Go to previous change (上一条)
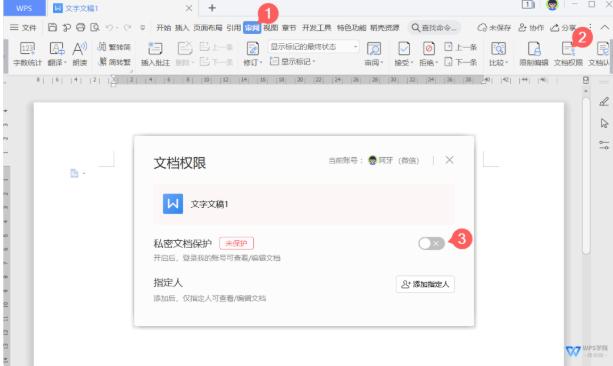The width and height of the screenshot is (613, 366). 461,47
